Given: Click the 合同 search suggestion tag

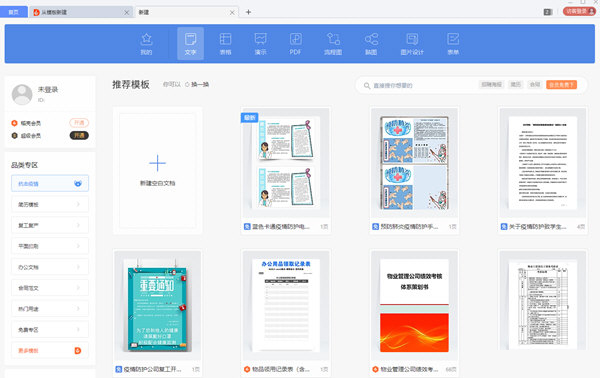Looking at the screenshot, I should coord(535,85).
